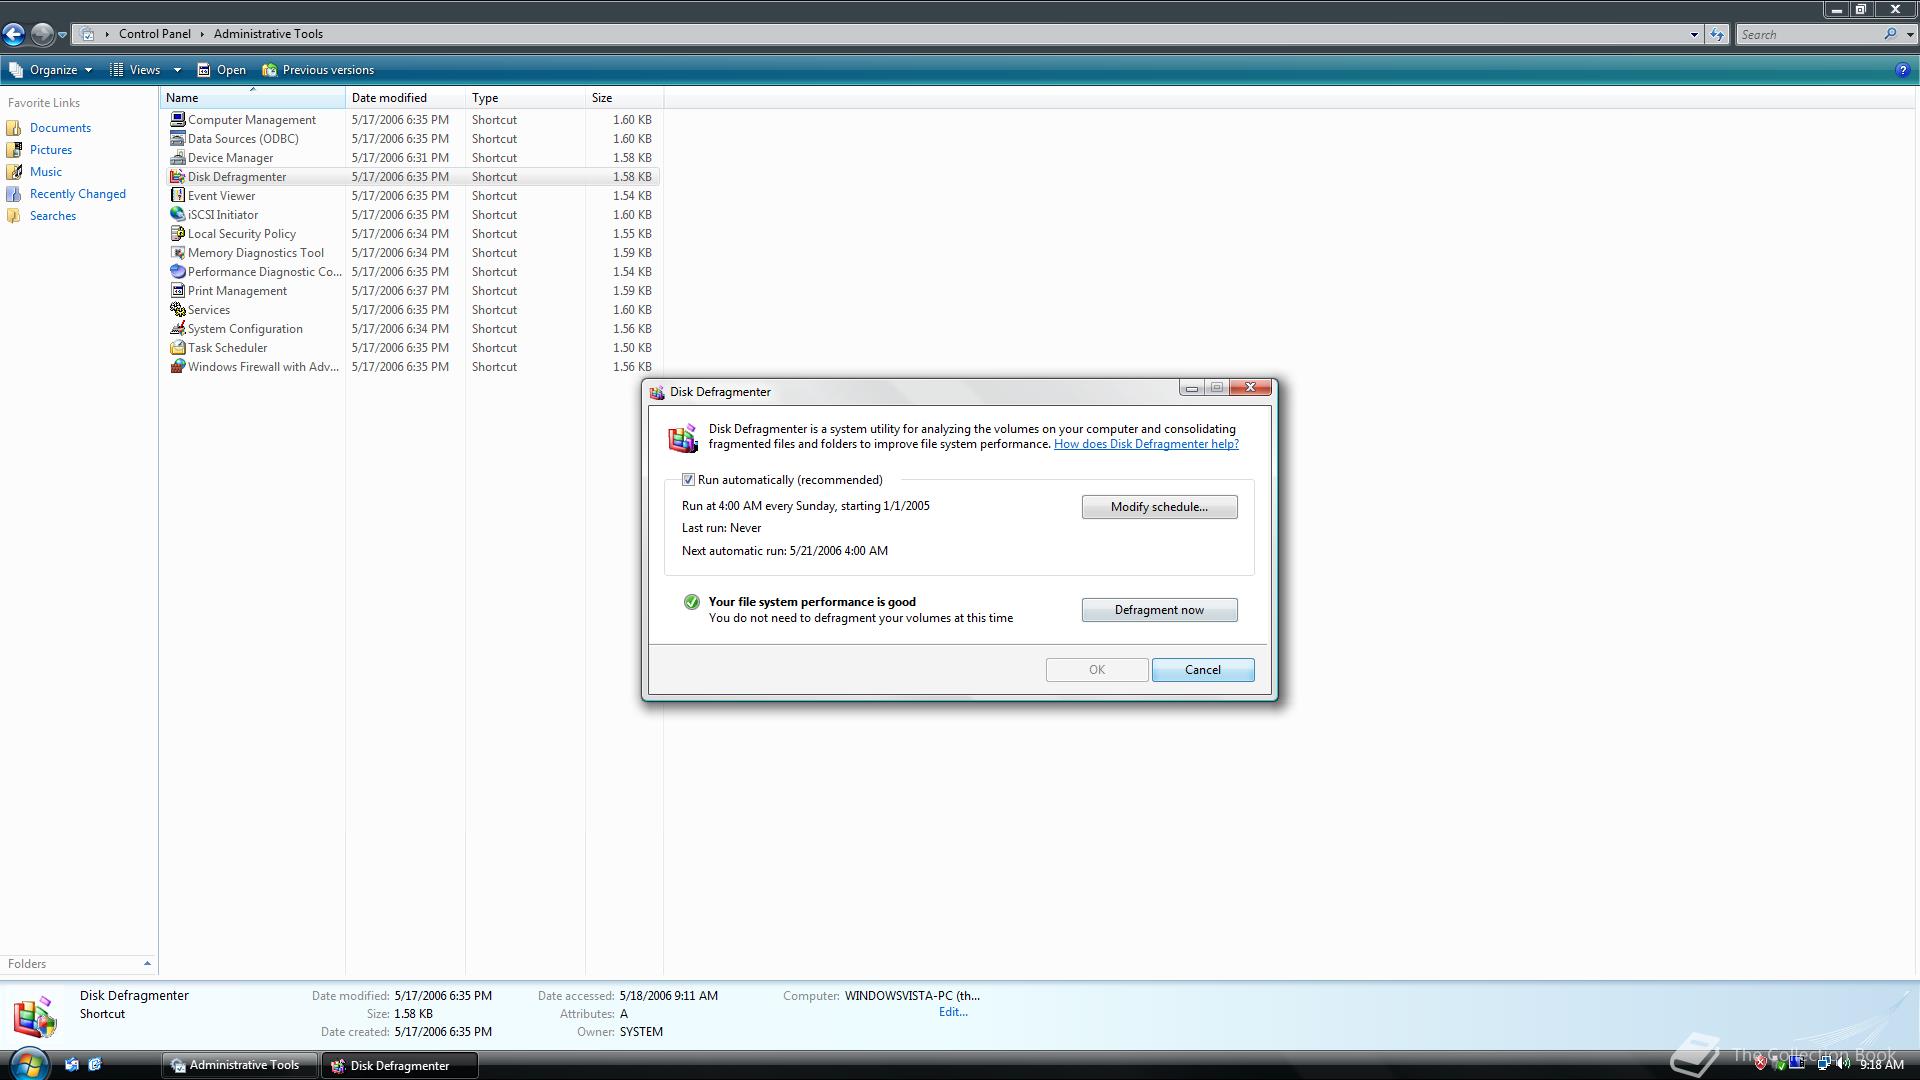1920x1080 pixels.
Task: Select the System Configuration icon
Action: click(x=178, y=328)
